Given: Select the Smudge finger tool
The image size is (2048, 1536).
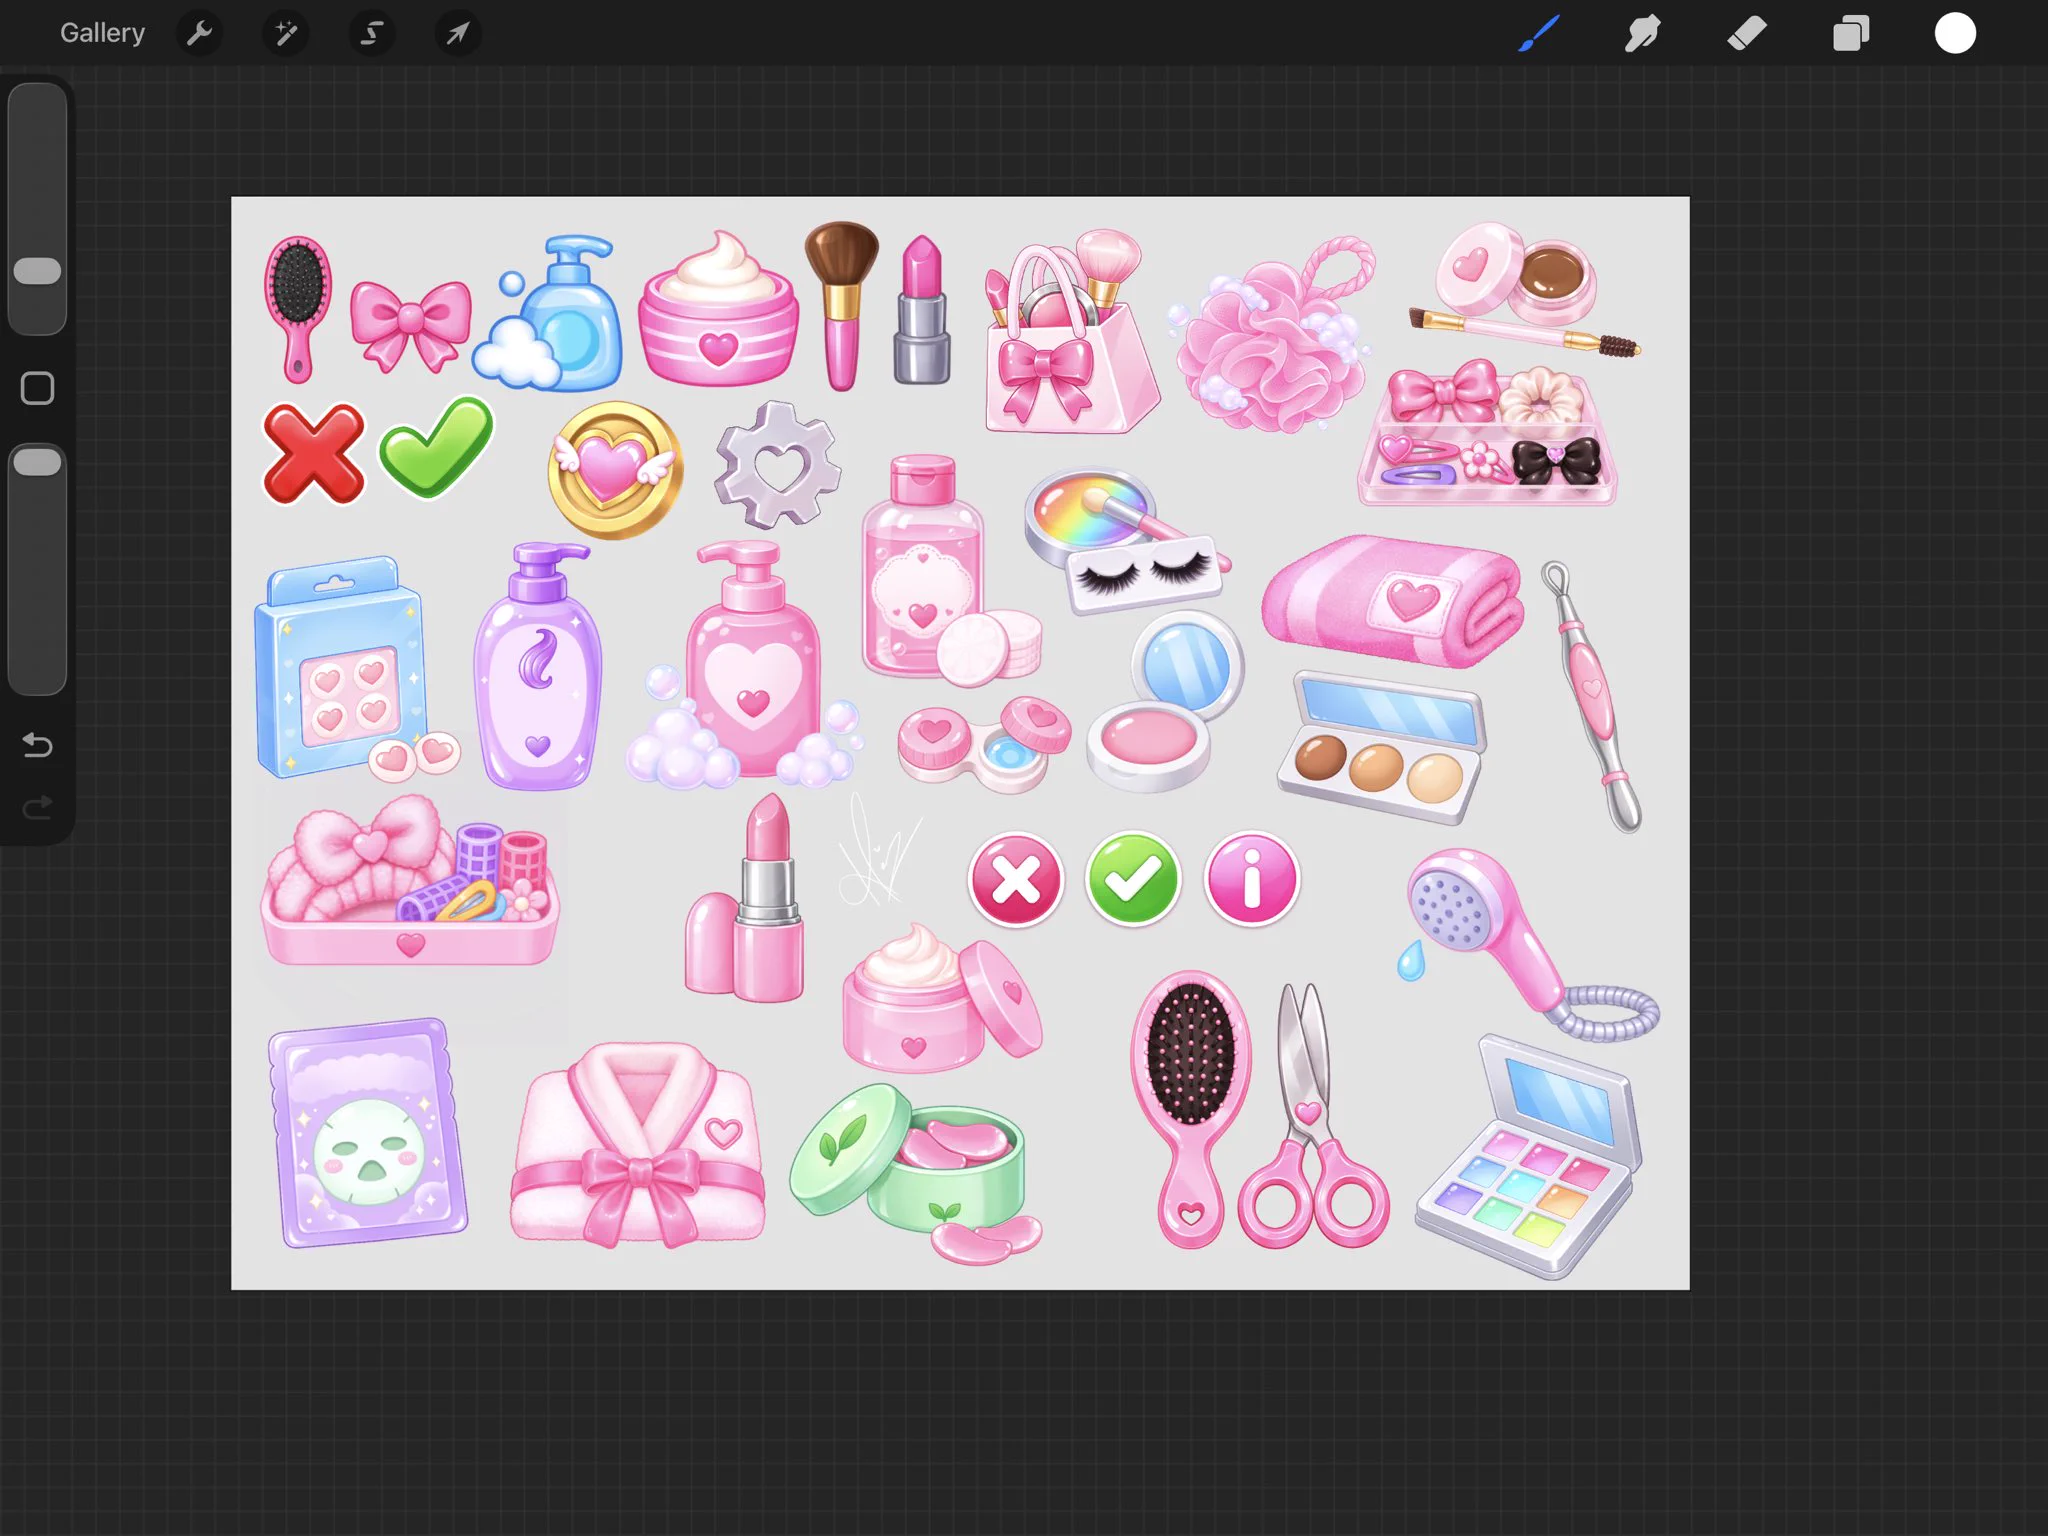Looking at the screenshot, I should tap(1643, 33).
